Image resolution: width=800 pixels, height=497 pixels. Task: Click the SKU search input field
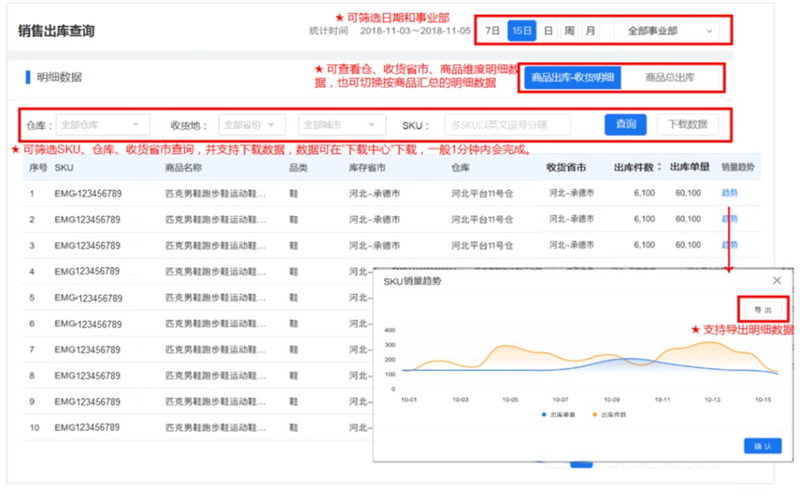(507, 125)
